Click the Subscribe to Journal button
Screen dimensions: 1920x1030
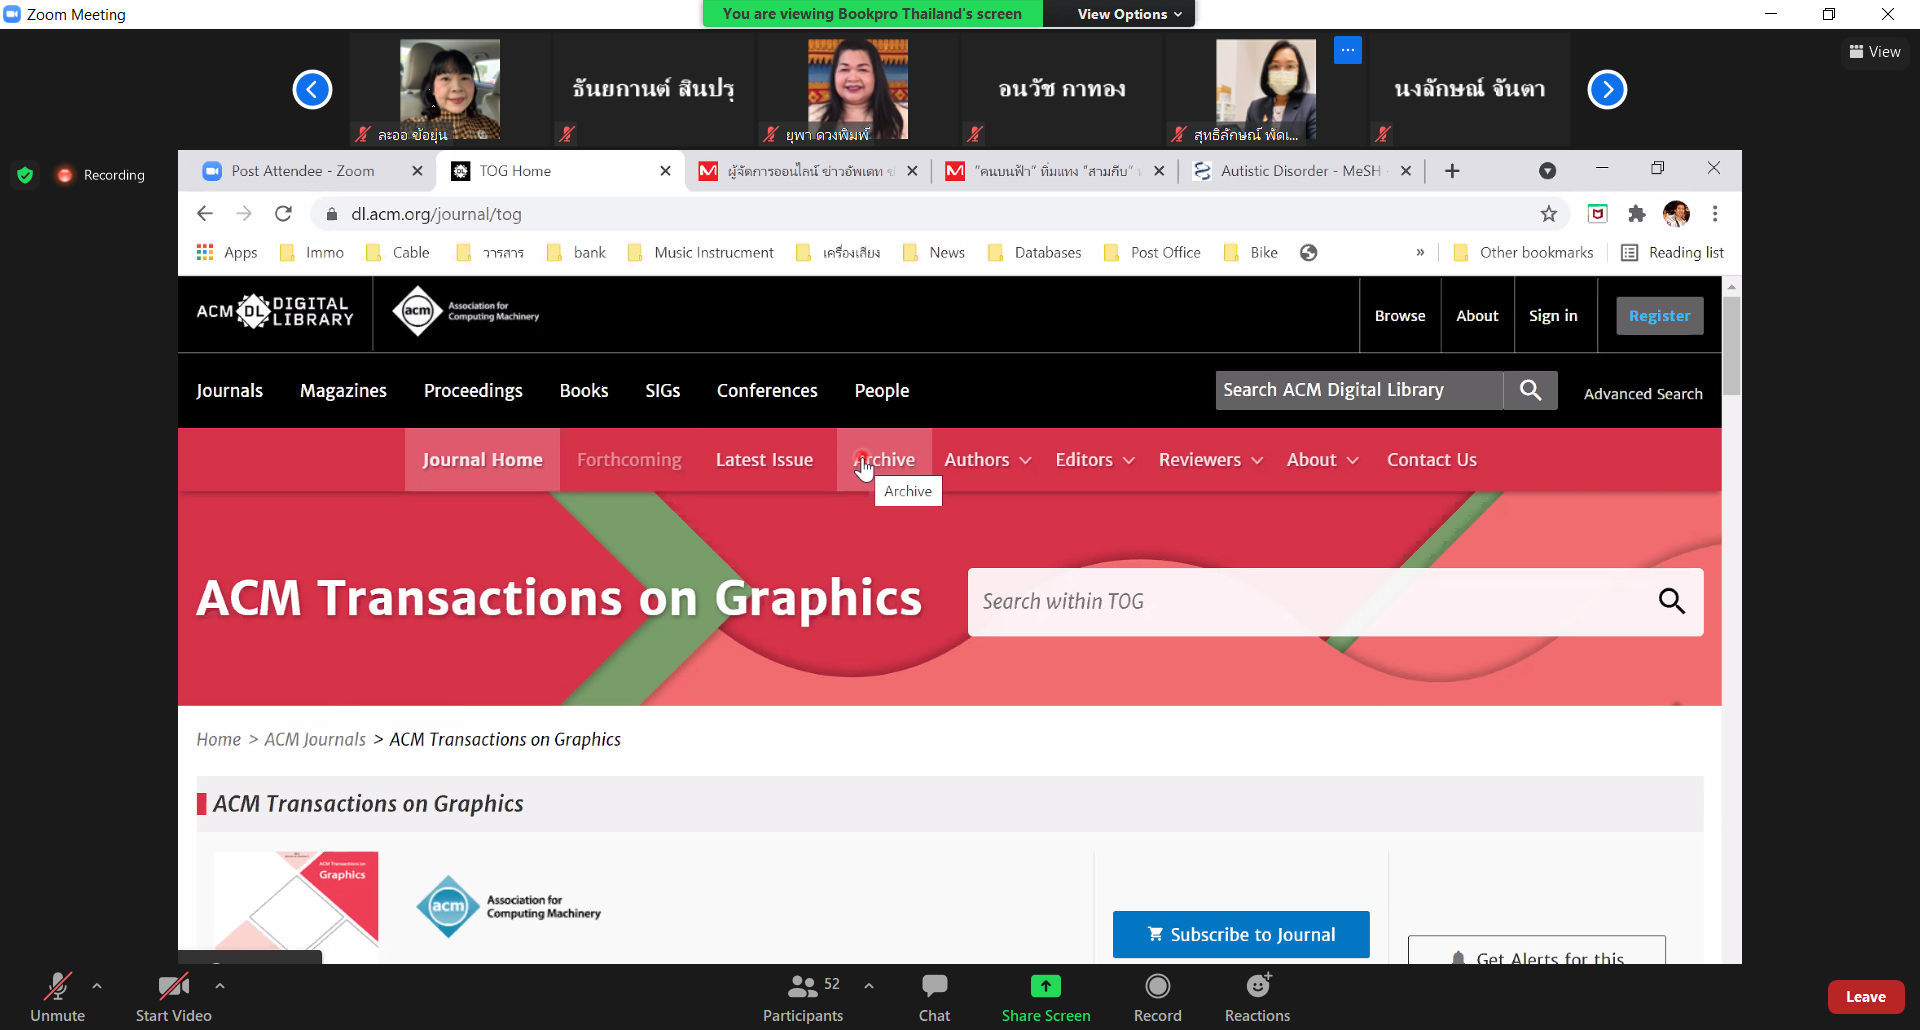coord(1241,934)
